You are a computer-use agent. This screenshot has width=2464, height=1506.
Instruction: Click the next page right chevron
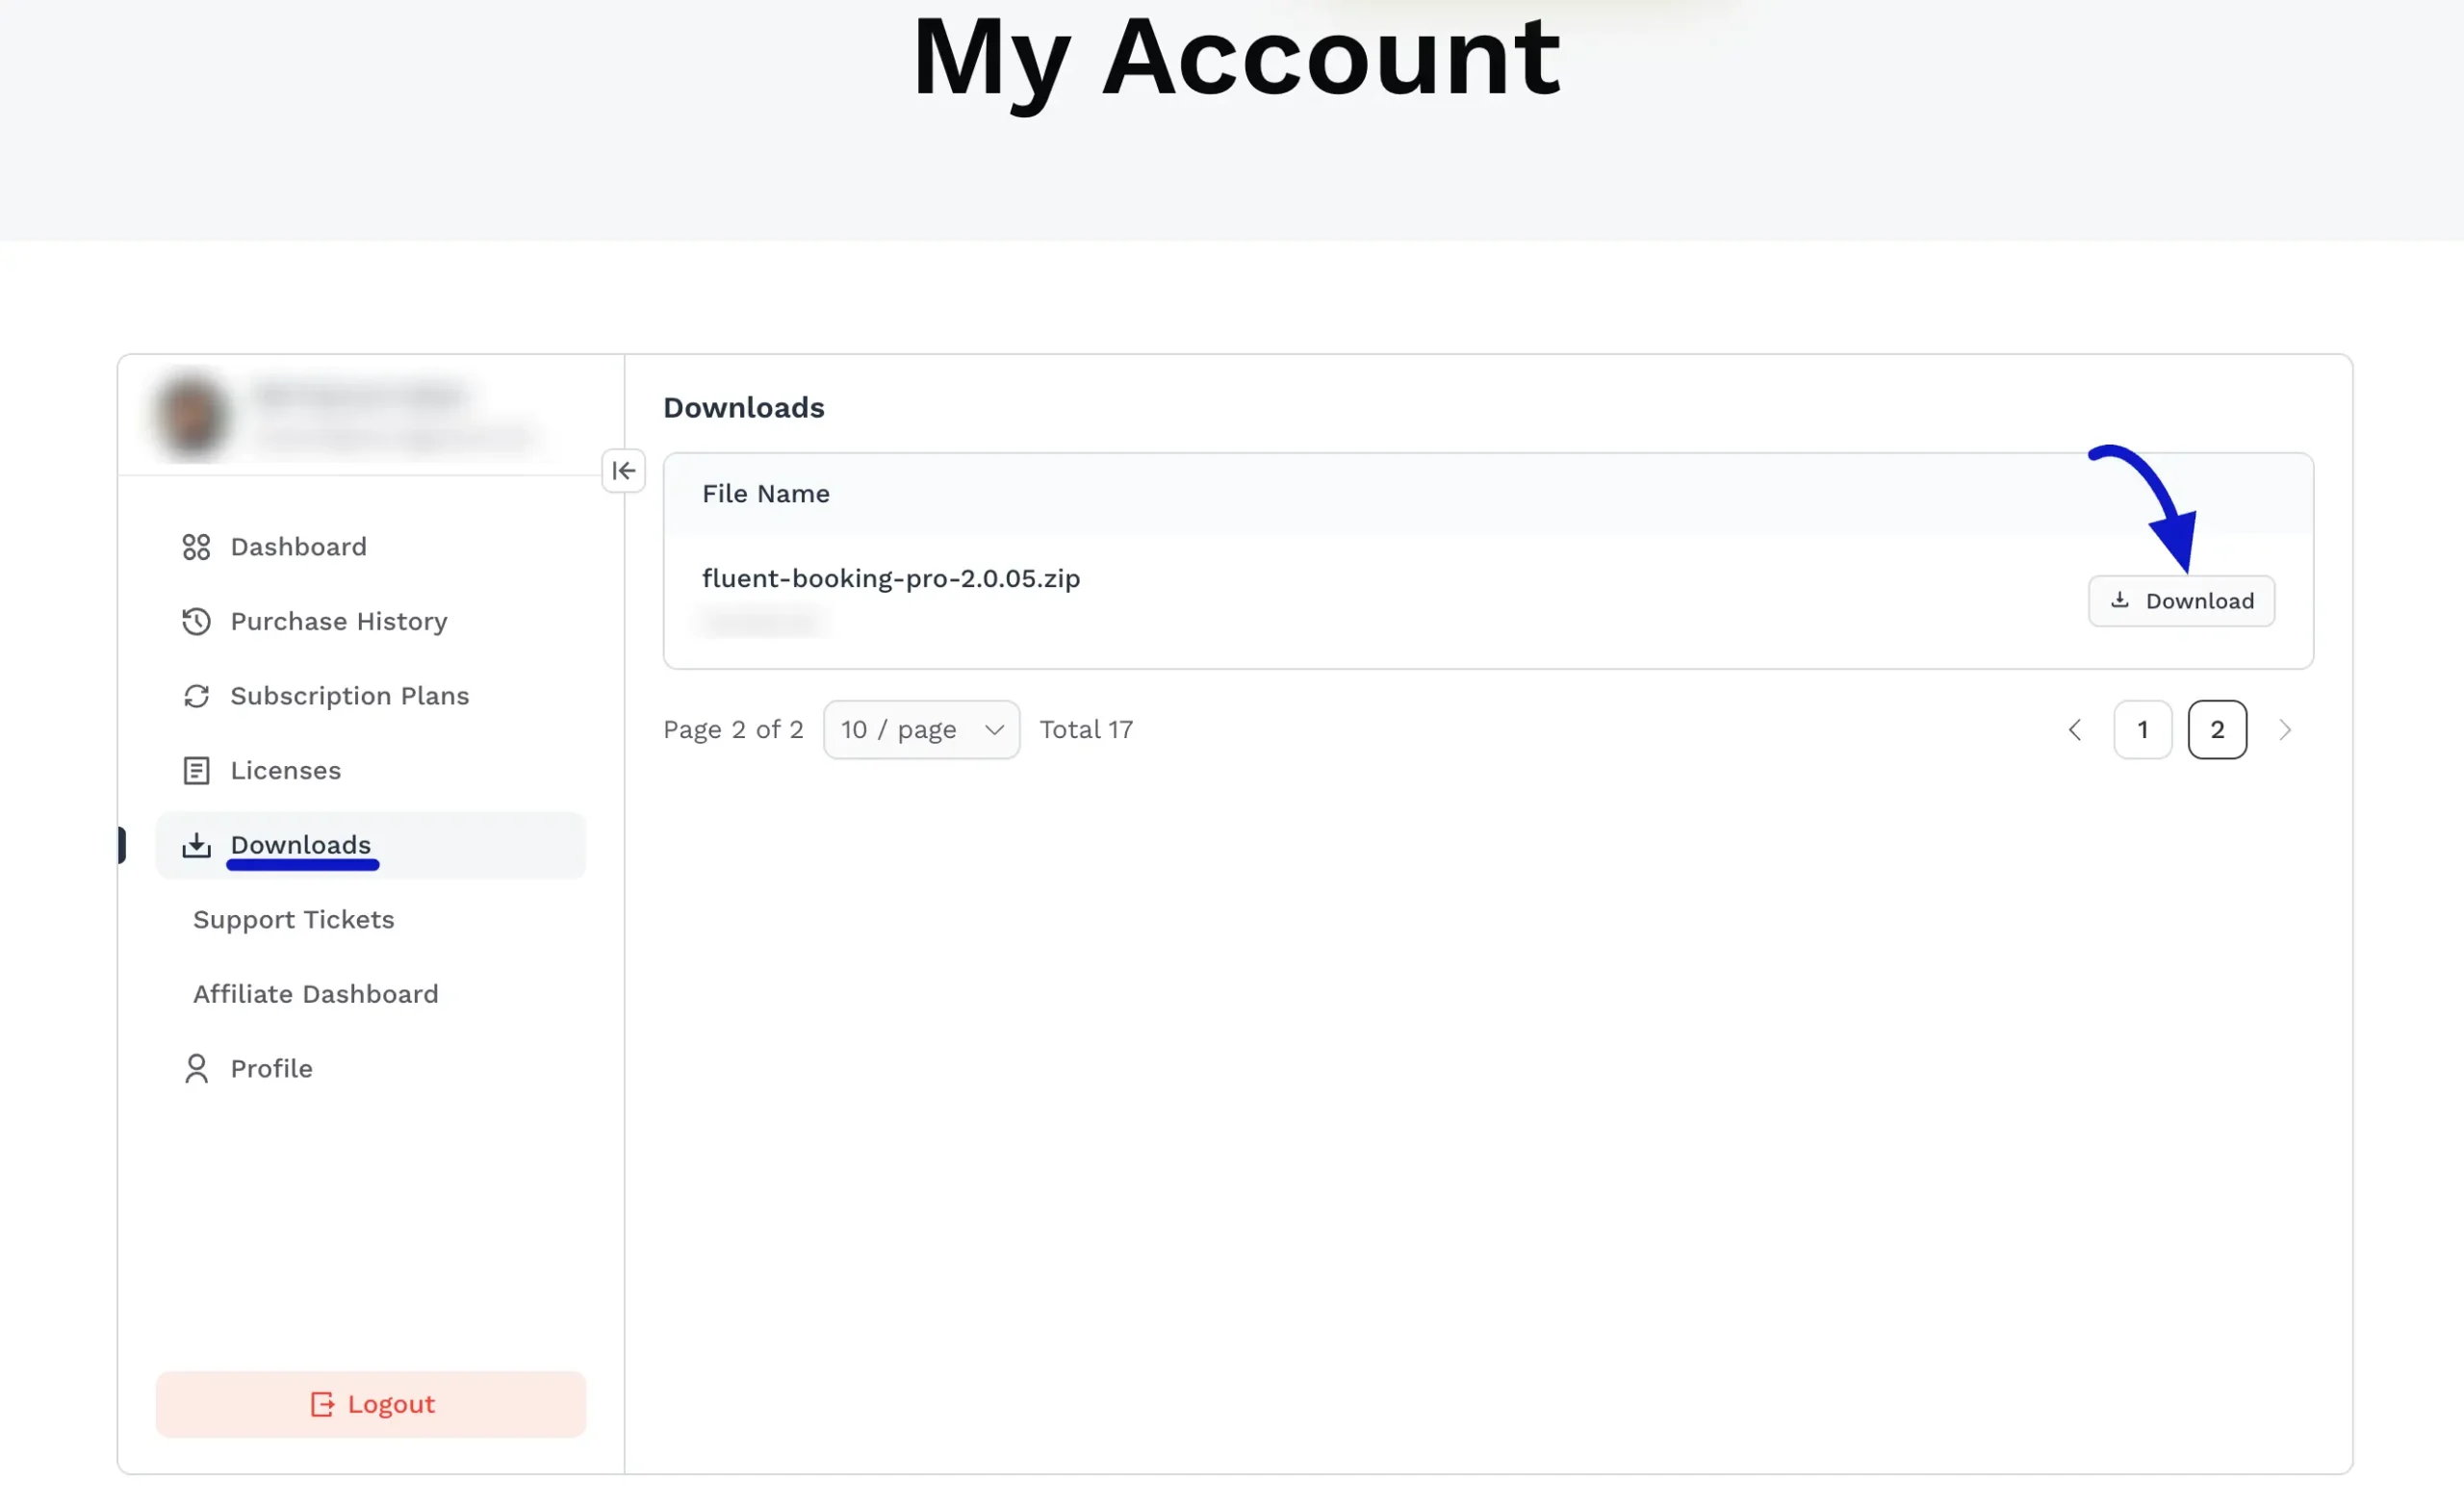(2285, 730)
